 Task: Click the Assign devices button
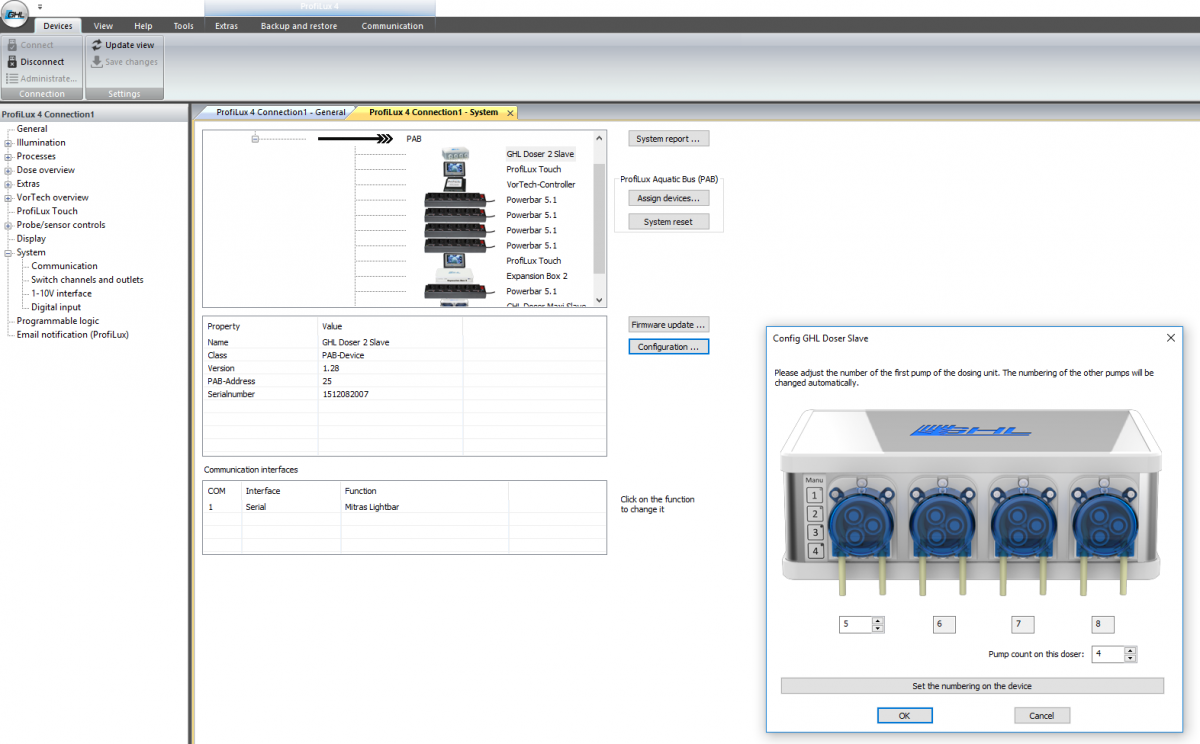click(x=669, y=199)
